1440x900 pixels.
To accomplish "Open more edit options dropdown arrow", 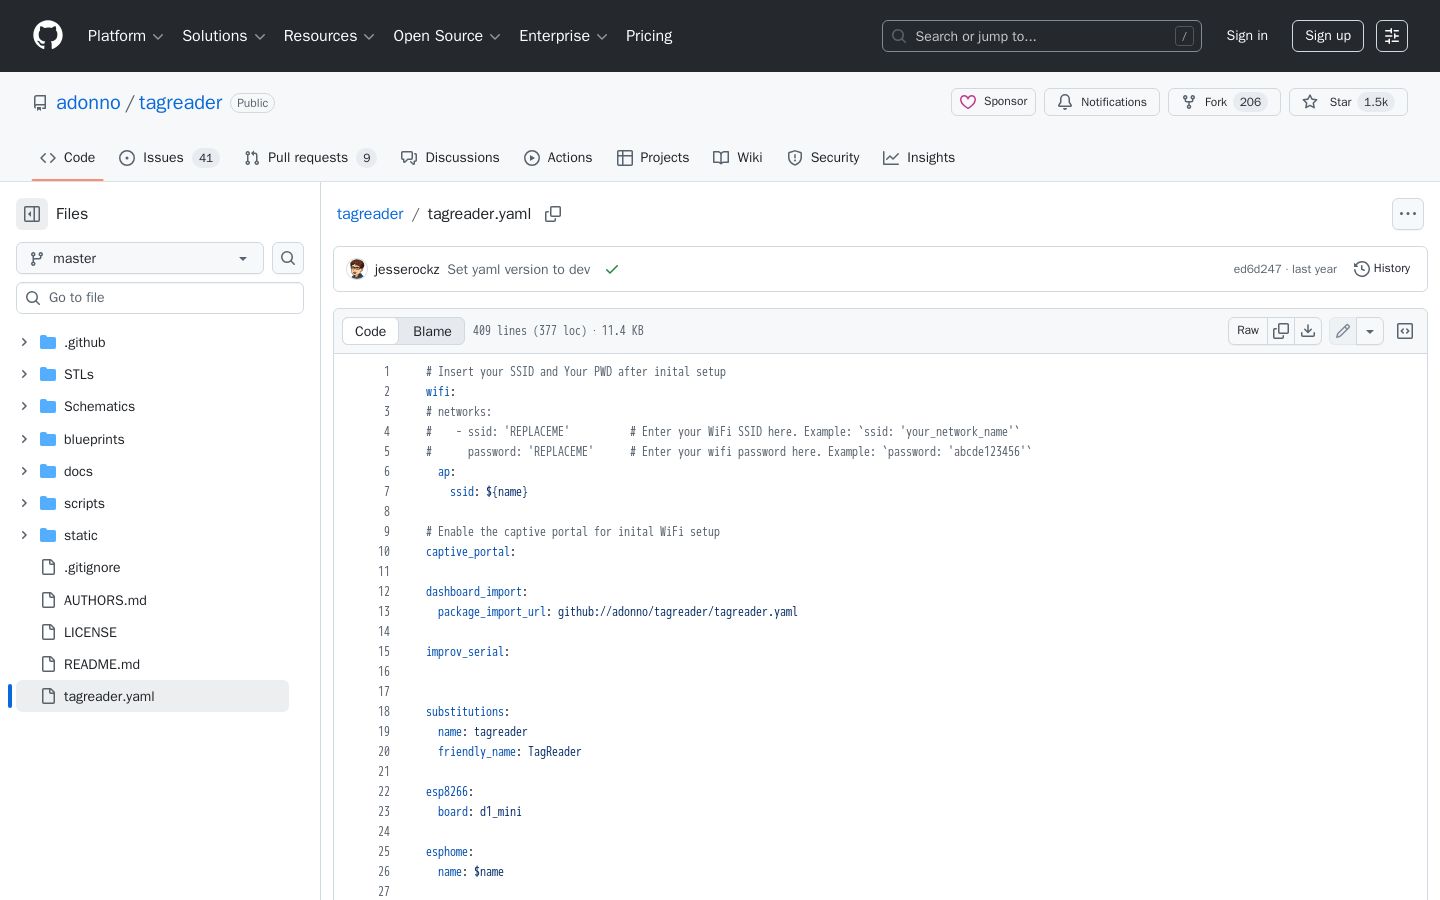I will pyautogui.click(x=1370, y=331).
